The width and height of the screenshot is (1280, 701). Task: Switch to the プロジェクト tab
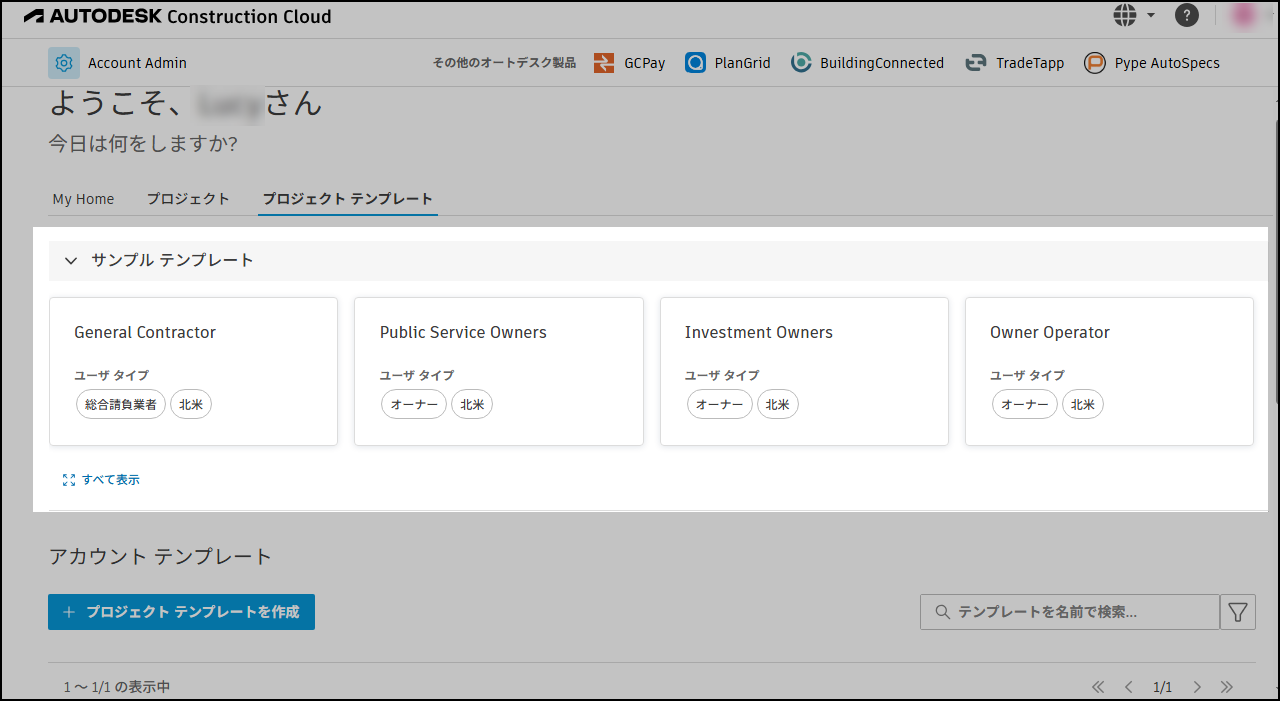click(188, 199)
